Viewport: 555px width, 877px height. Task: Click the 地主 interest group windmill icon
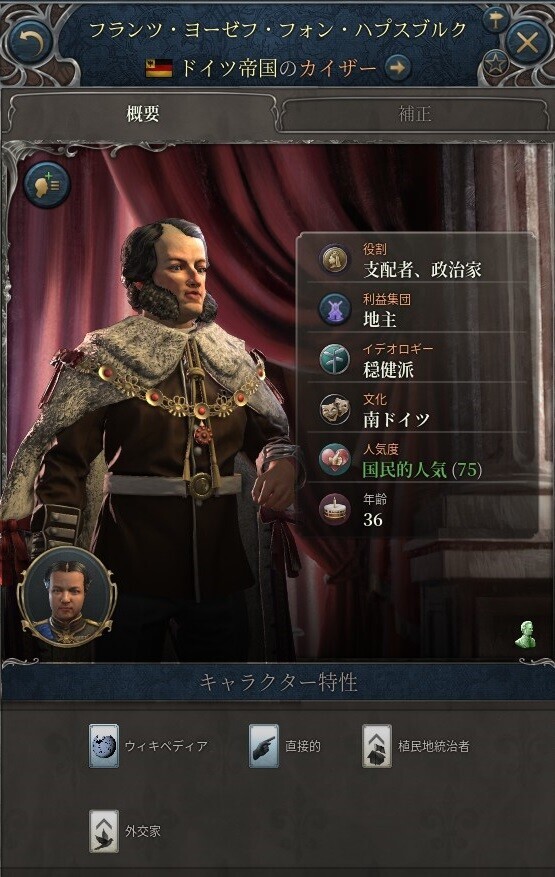(x=334, y=309)
